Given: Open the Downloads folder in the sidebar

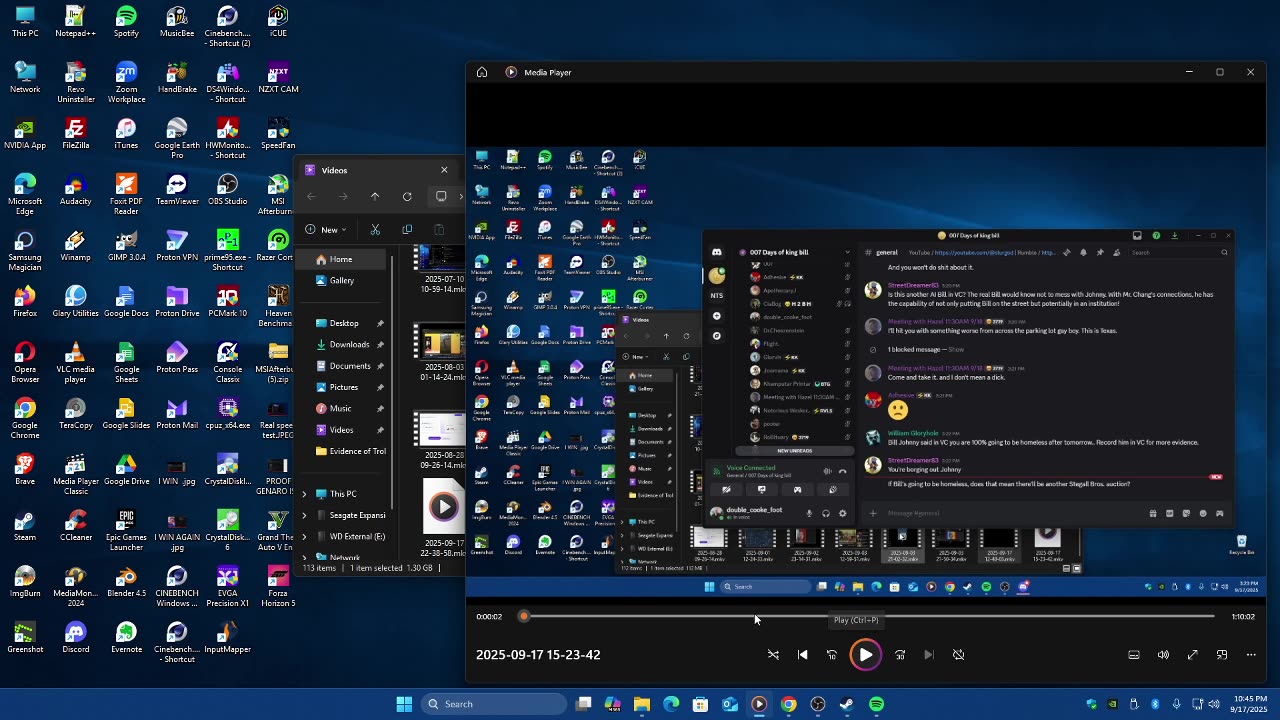Looking at the screenshot, I should coord(349,344).
